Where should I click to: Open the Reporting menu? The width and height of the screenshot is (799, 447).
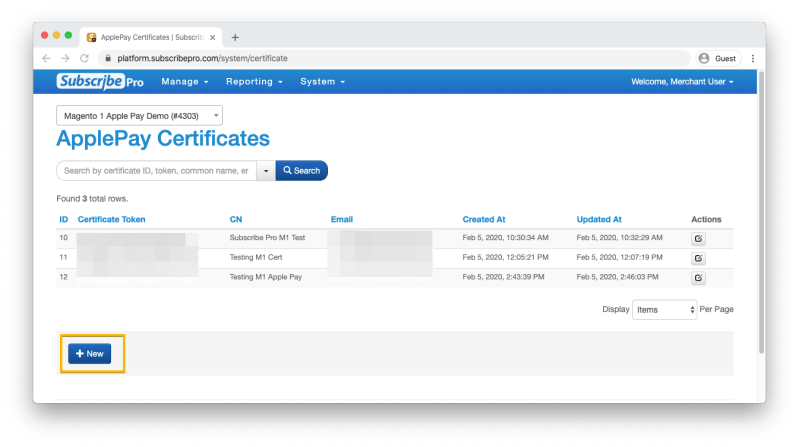[x=254, y=82]
